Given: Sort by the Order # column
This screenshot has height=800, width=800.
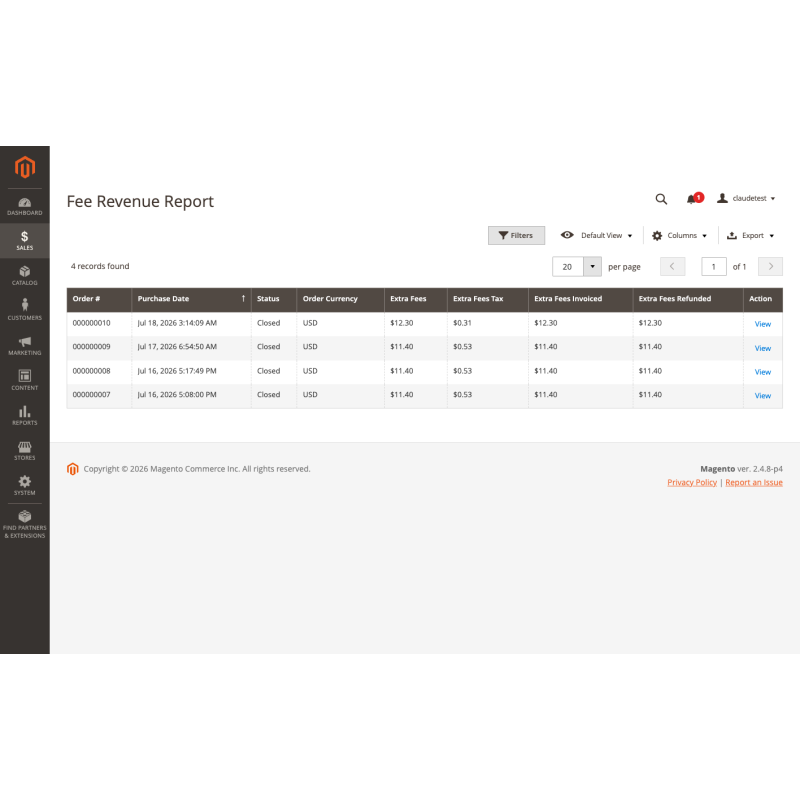Looking at the screenshot, I should [99, 299].
